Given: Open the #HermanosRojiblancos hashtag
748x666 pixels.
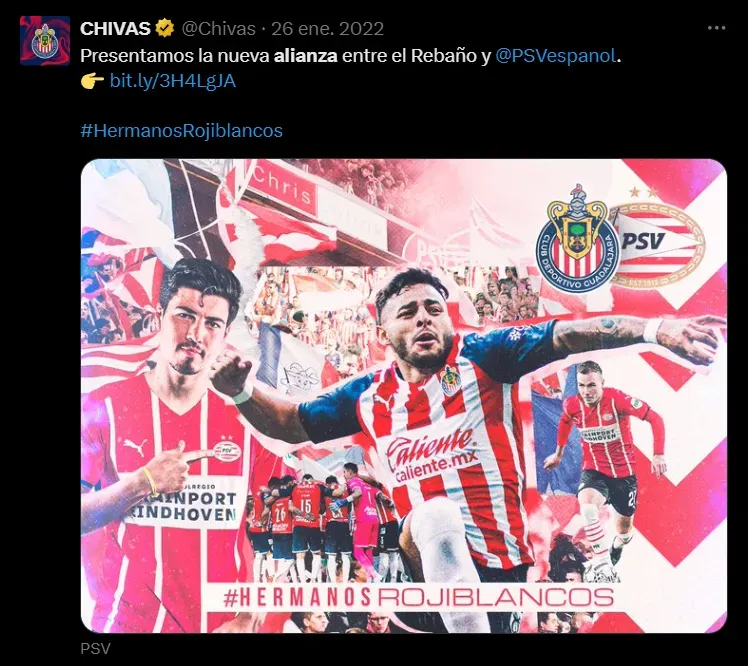Looking at the screenshot, I should [182, 131].
